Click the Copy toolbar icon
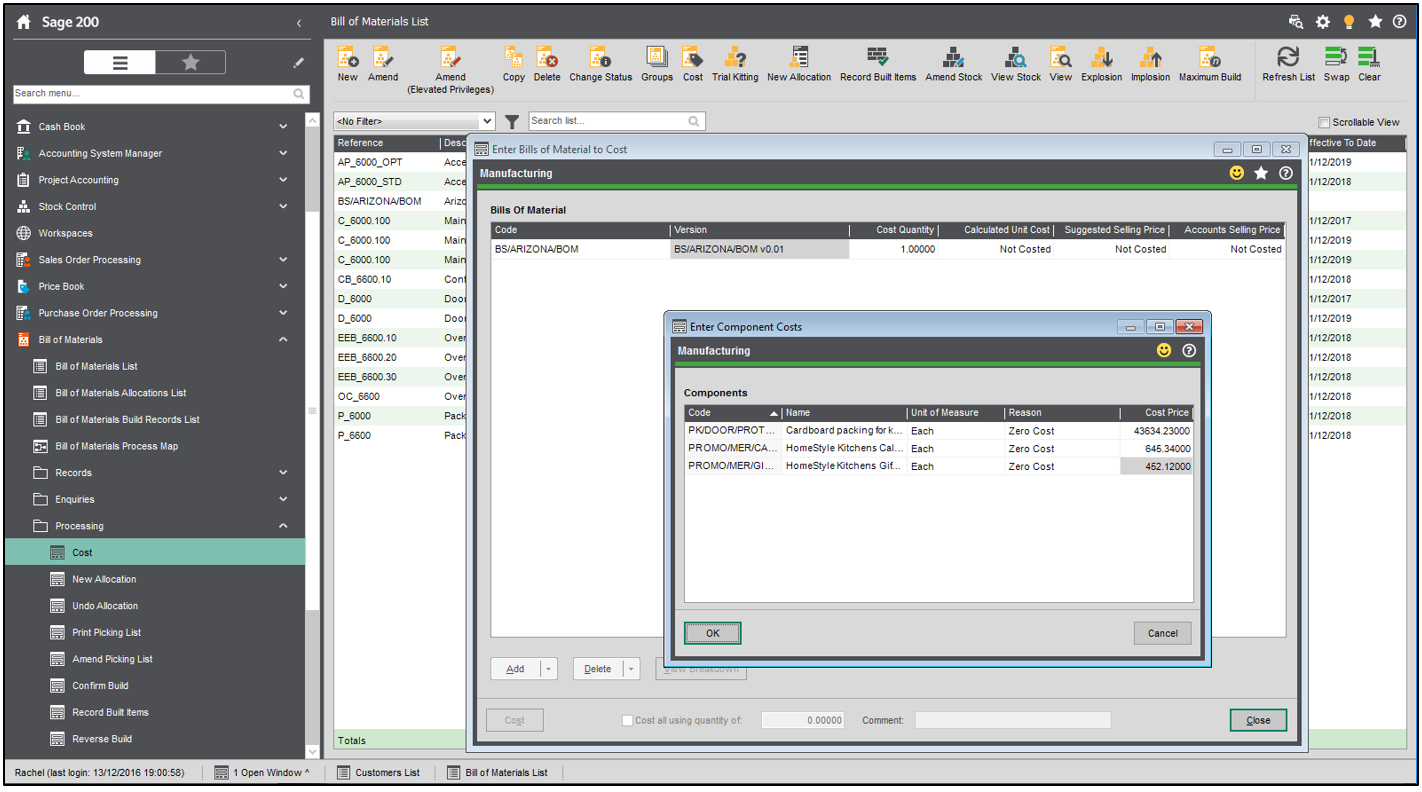Screen dimensions: 1422x792 click(x=513, y=64)
